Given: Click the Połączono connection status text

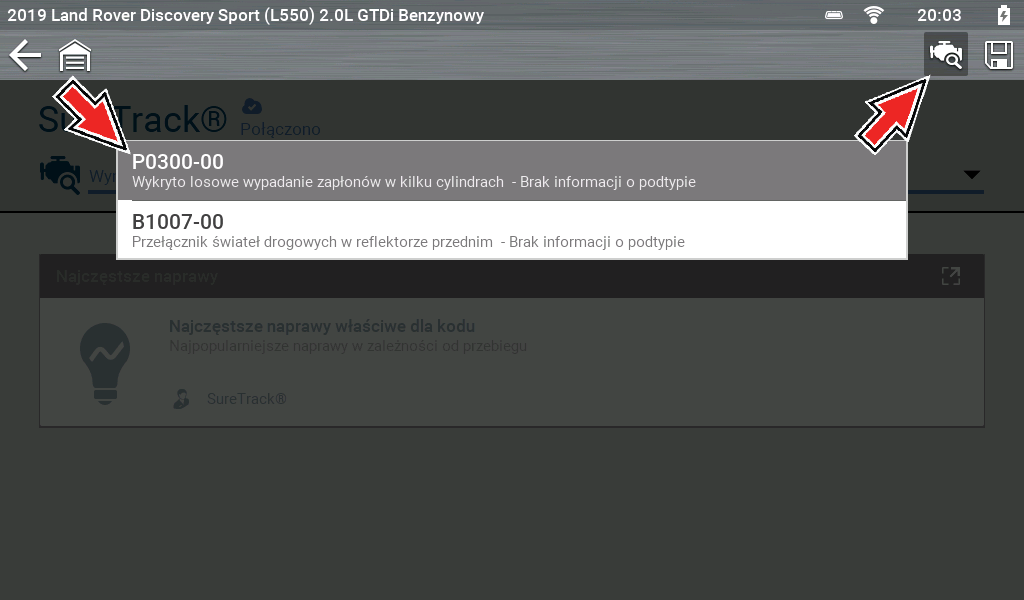Looking at the screenshot, I should [280, 129].
